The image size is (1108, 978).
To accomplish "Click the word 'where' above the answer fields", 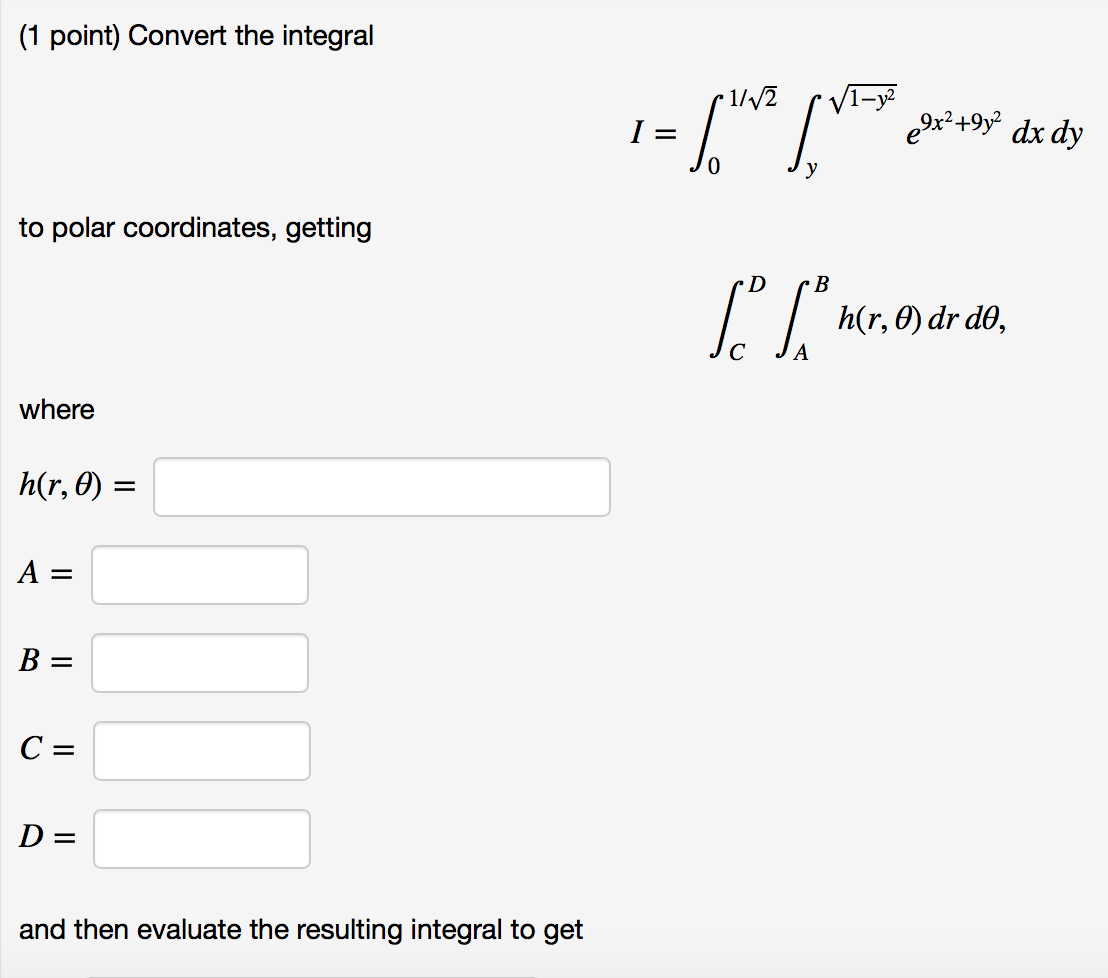I will (x=57, y=410).
